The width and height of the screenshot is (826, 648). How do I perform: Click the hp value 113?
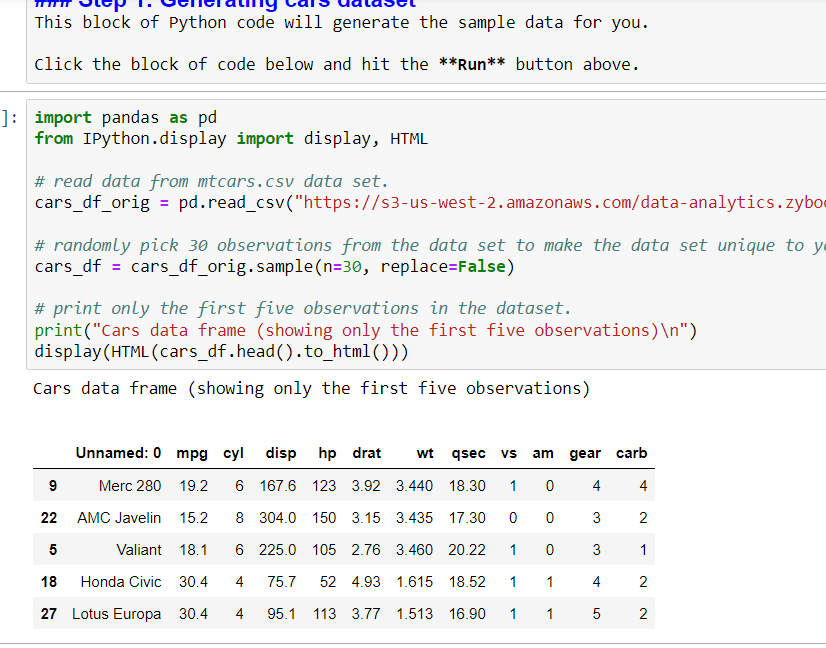pos(324,614)
